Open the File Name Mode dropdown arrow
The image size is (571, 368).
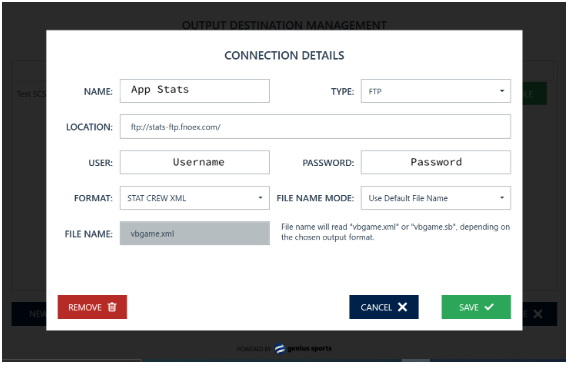click(502, 198)
